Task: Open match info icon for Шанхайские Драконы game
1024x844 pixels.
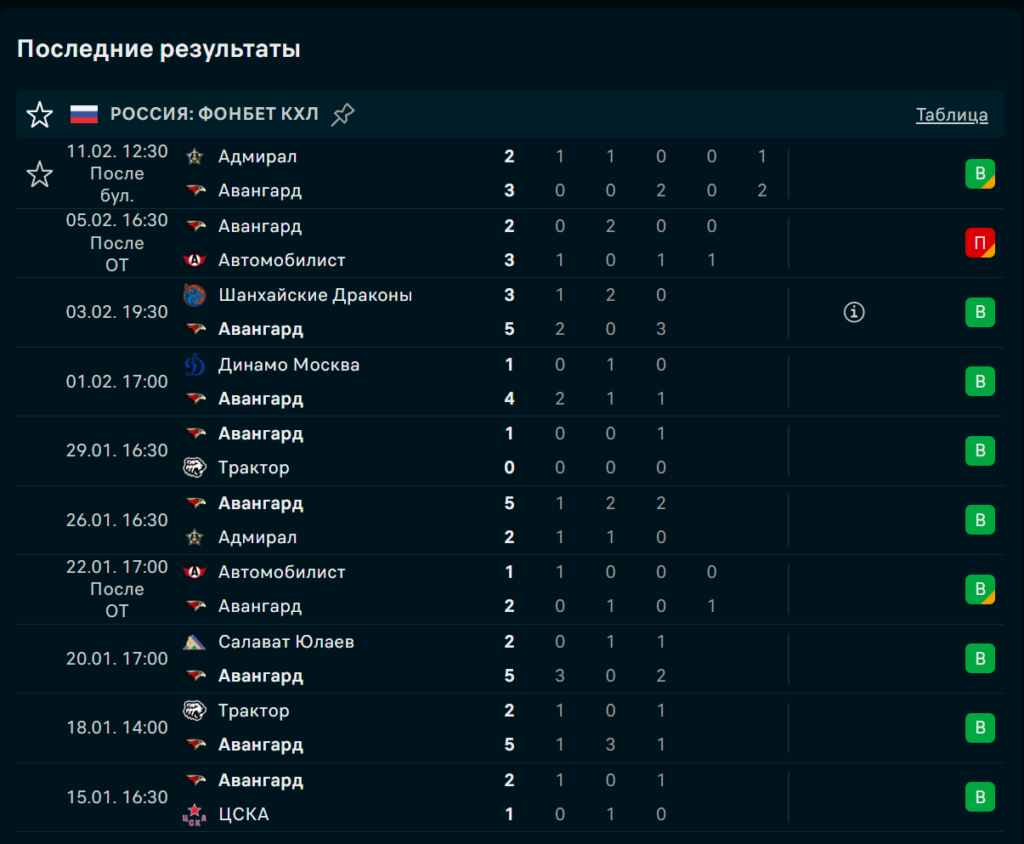Action: point(854,312)
